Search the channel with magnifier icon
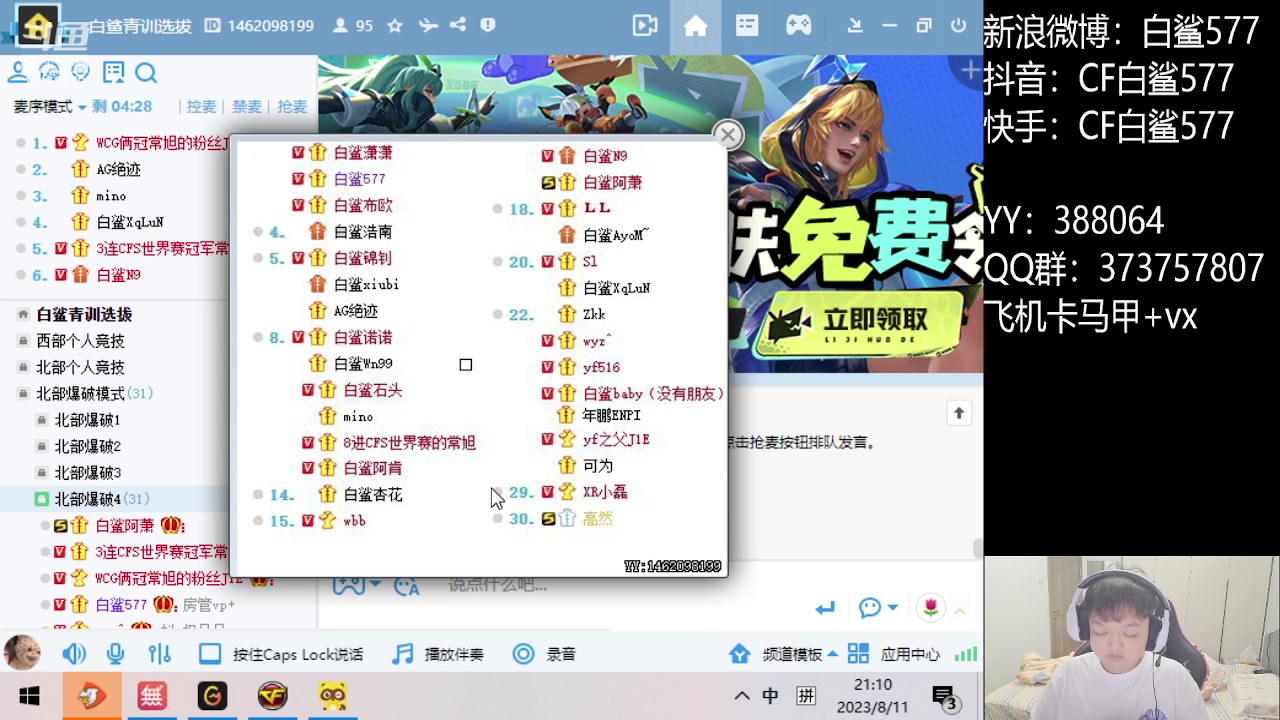1280x720 pixels. [146, 72]
